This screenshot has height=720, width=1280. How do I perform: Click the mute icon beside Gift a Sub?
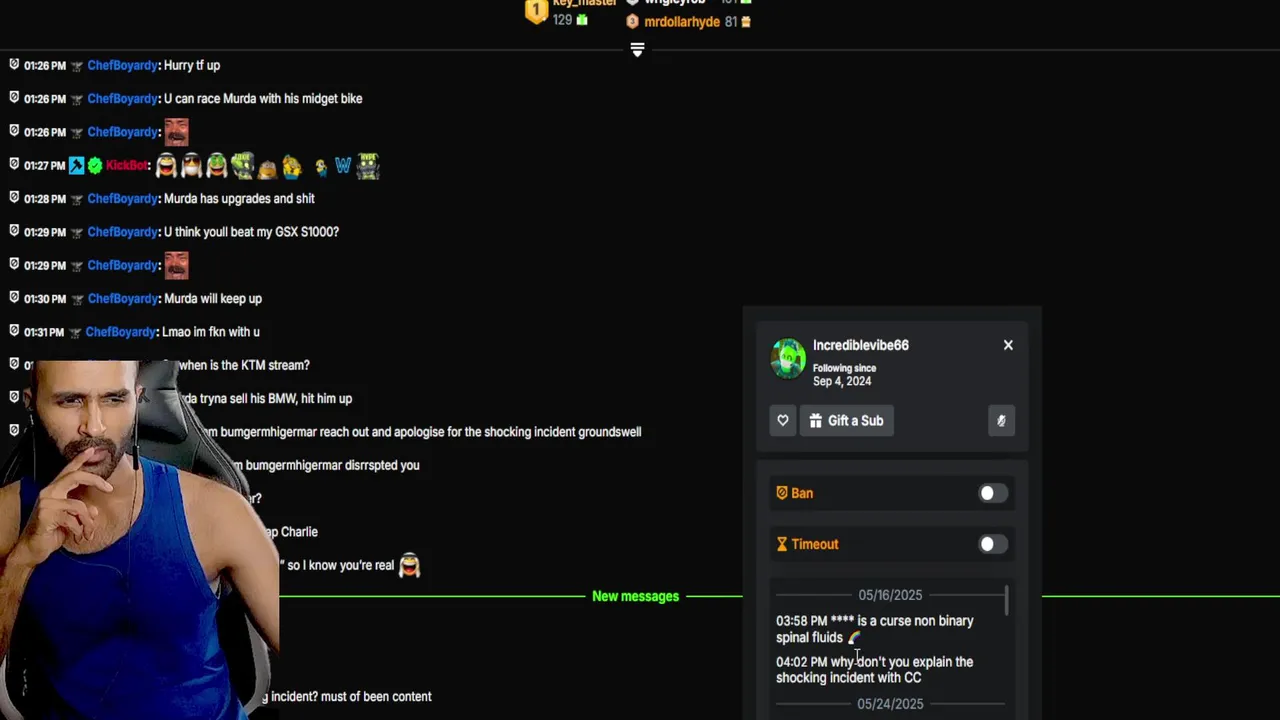tap(1001, 421)
